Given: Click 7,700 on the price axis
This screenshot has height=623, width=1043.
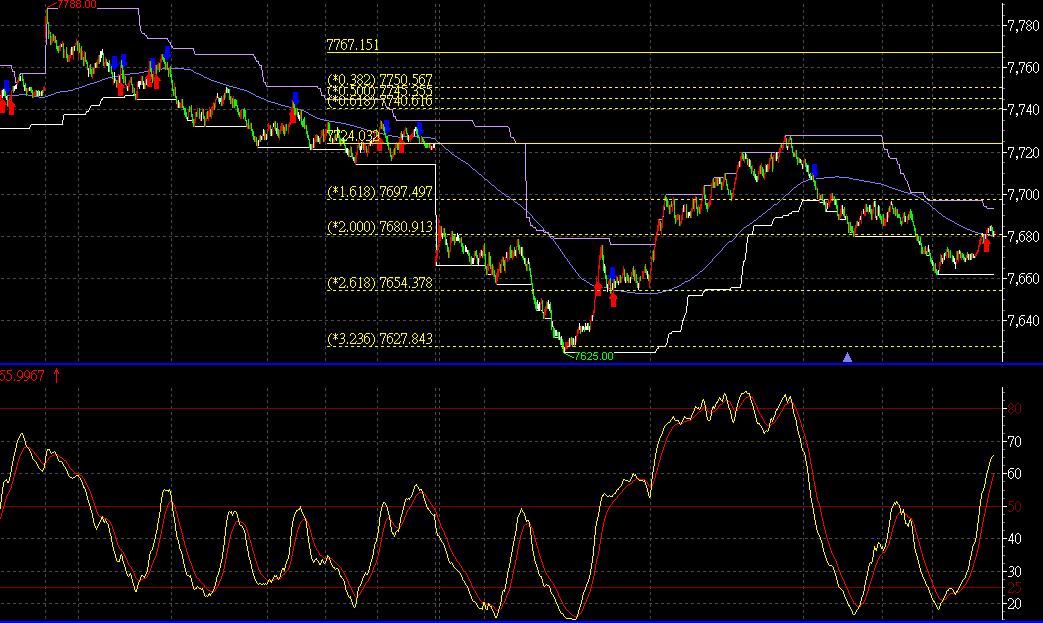Looking at the screenshot, I should tap(1023, 195).
